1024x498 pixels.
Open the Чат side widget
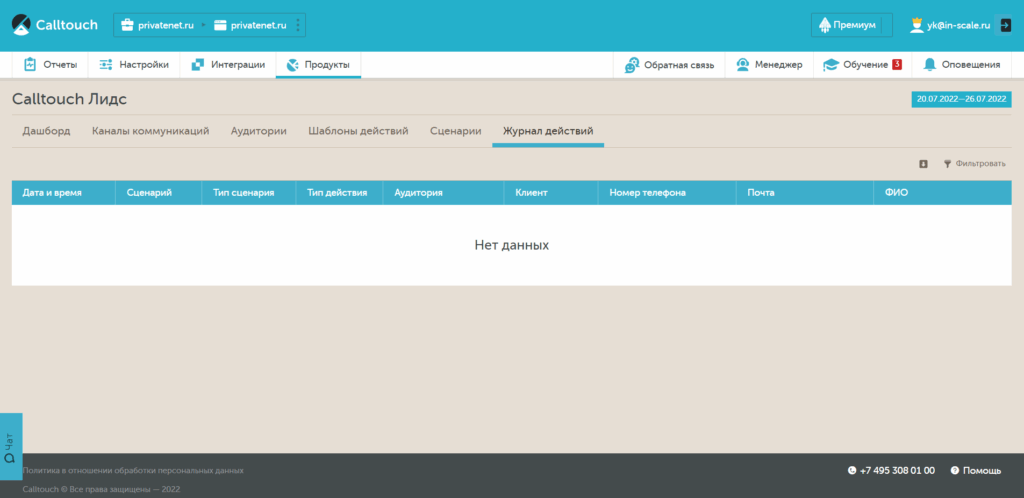point(10,446)
